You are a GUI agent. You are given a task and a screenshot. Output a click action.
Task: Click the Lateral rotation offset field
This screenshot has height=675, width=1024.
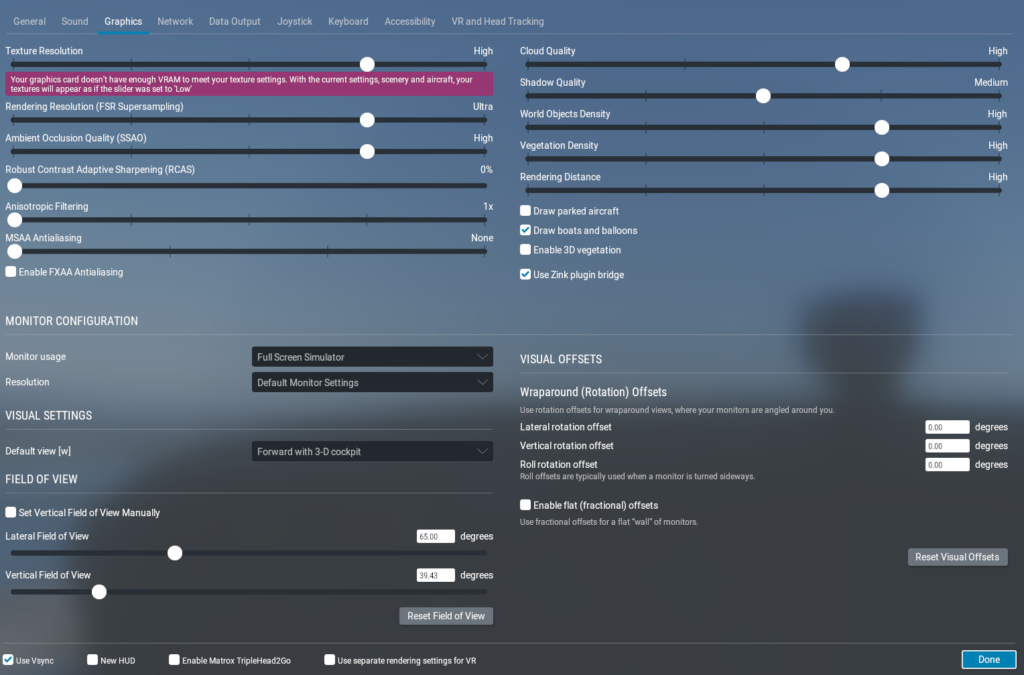point(947,427)
